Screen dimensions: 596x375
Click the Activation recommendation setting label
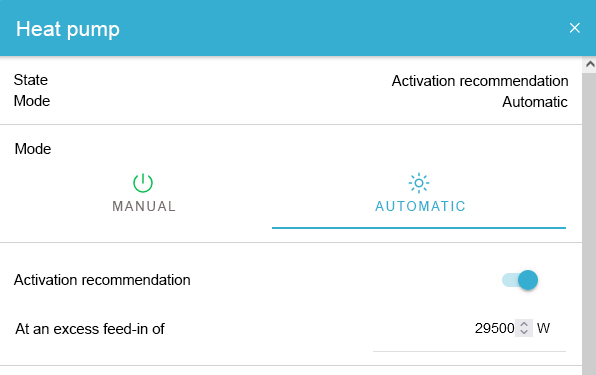click(102, 280)
